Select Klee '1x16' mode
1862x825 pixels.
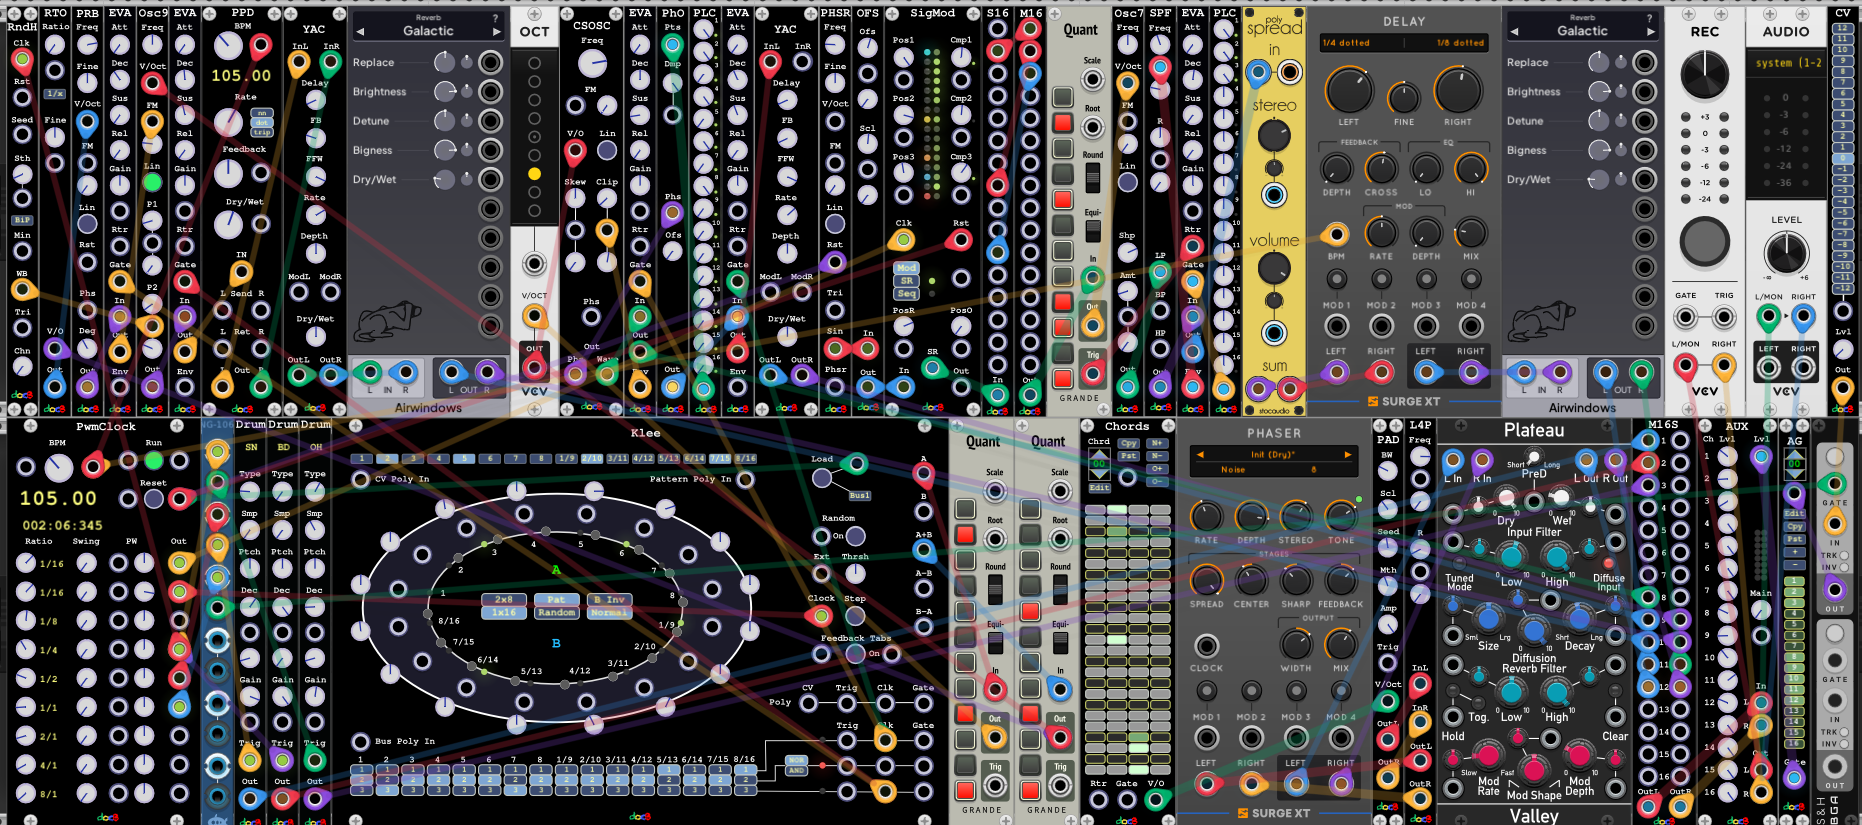point(504,612)
